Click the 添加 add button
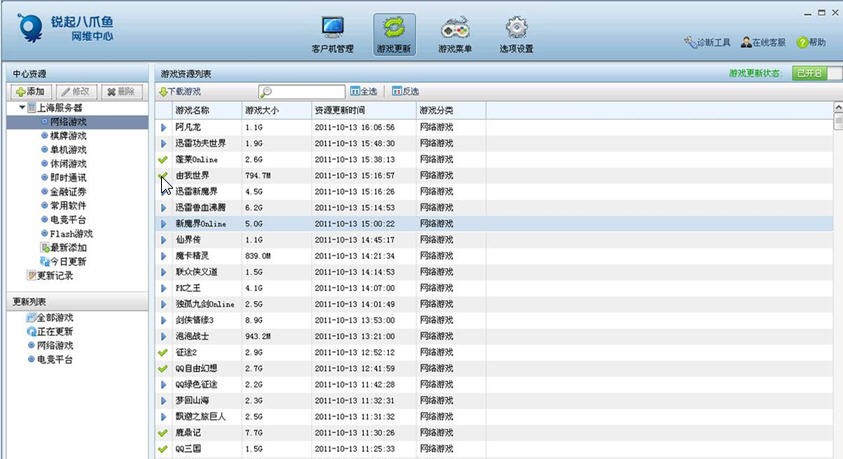843x459 pixels. coord(30,92)
